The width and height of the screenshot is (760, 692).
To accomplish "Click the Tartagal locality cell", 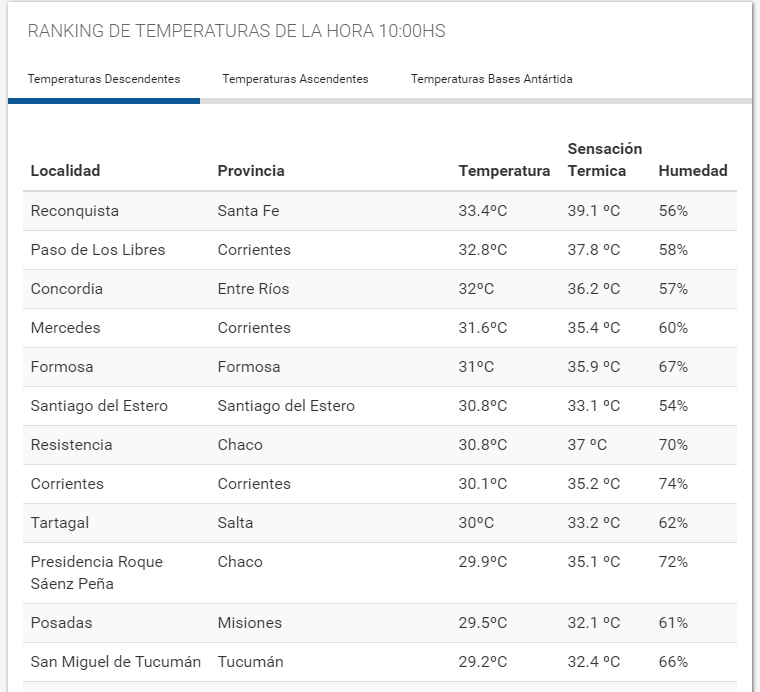I will [x=60, y=523].
